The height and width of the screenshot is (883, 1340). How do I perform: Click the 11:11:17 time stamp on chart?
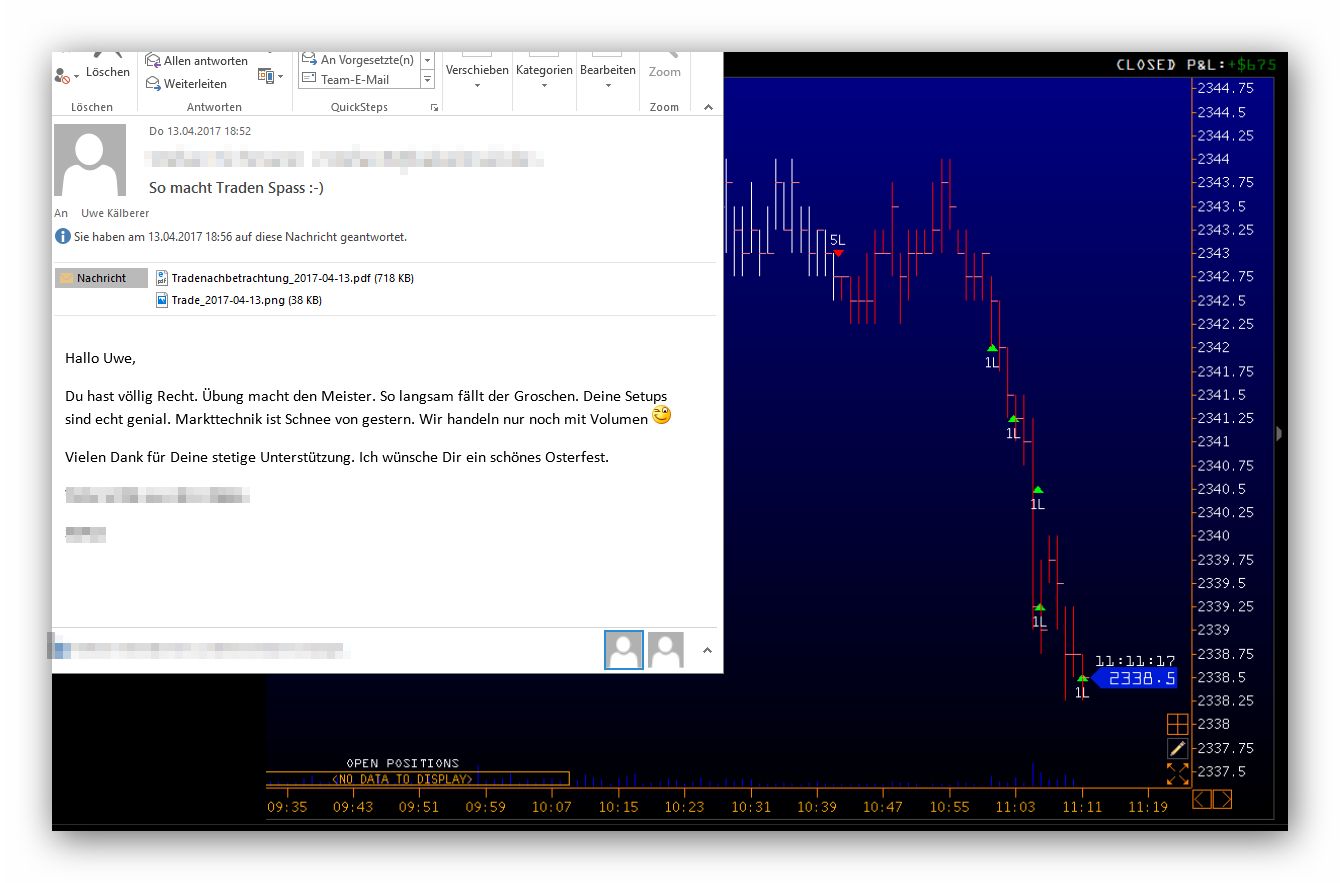click(x=1134, y=660)
